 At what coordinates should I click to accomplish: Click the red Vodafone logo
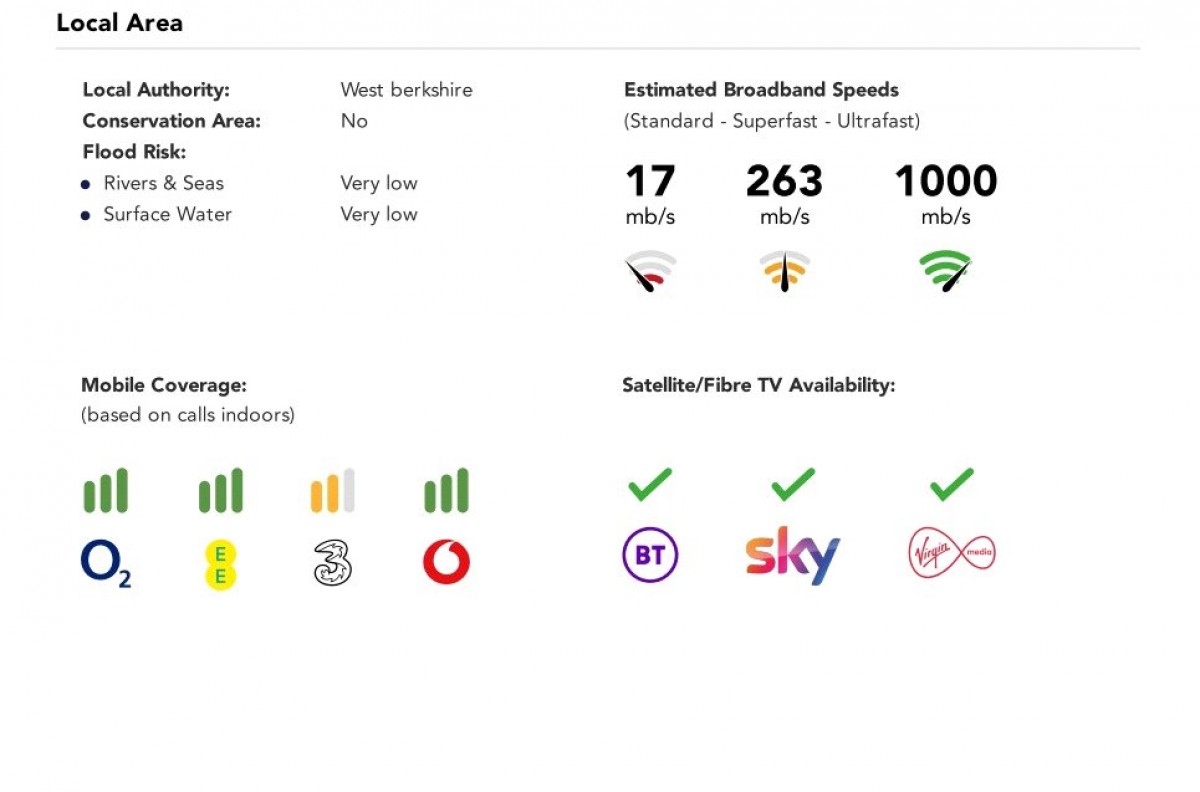click(x=446, y=564)
